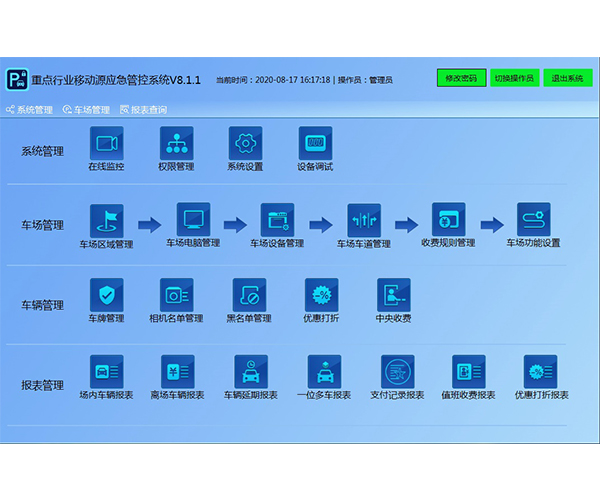The image size is (600, 500).
Task: Open 车牌管理 shield icon
Action: point(106,294)
